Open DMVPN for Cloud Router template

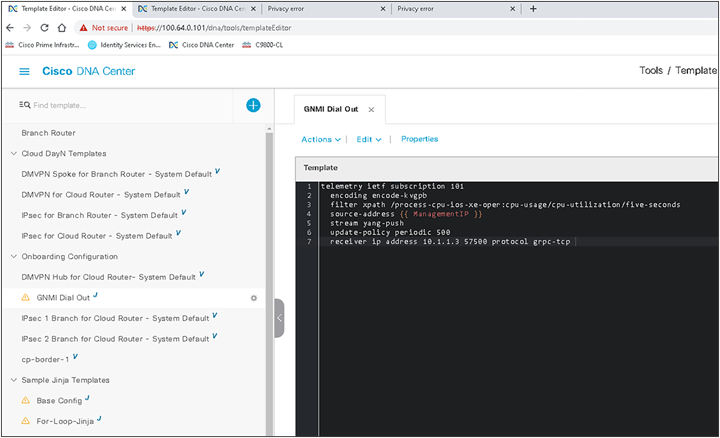coord(101,195)
